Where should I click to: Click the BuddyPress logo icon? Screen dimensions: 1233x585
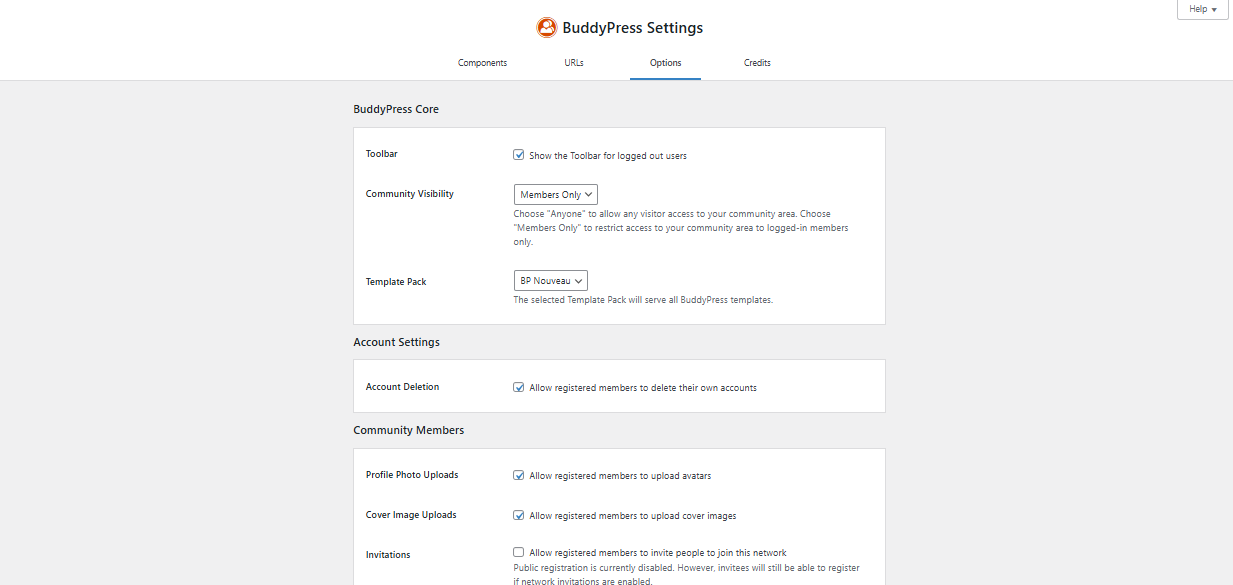[547, 27]
